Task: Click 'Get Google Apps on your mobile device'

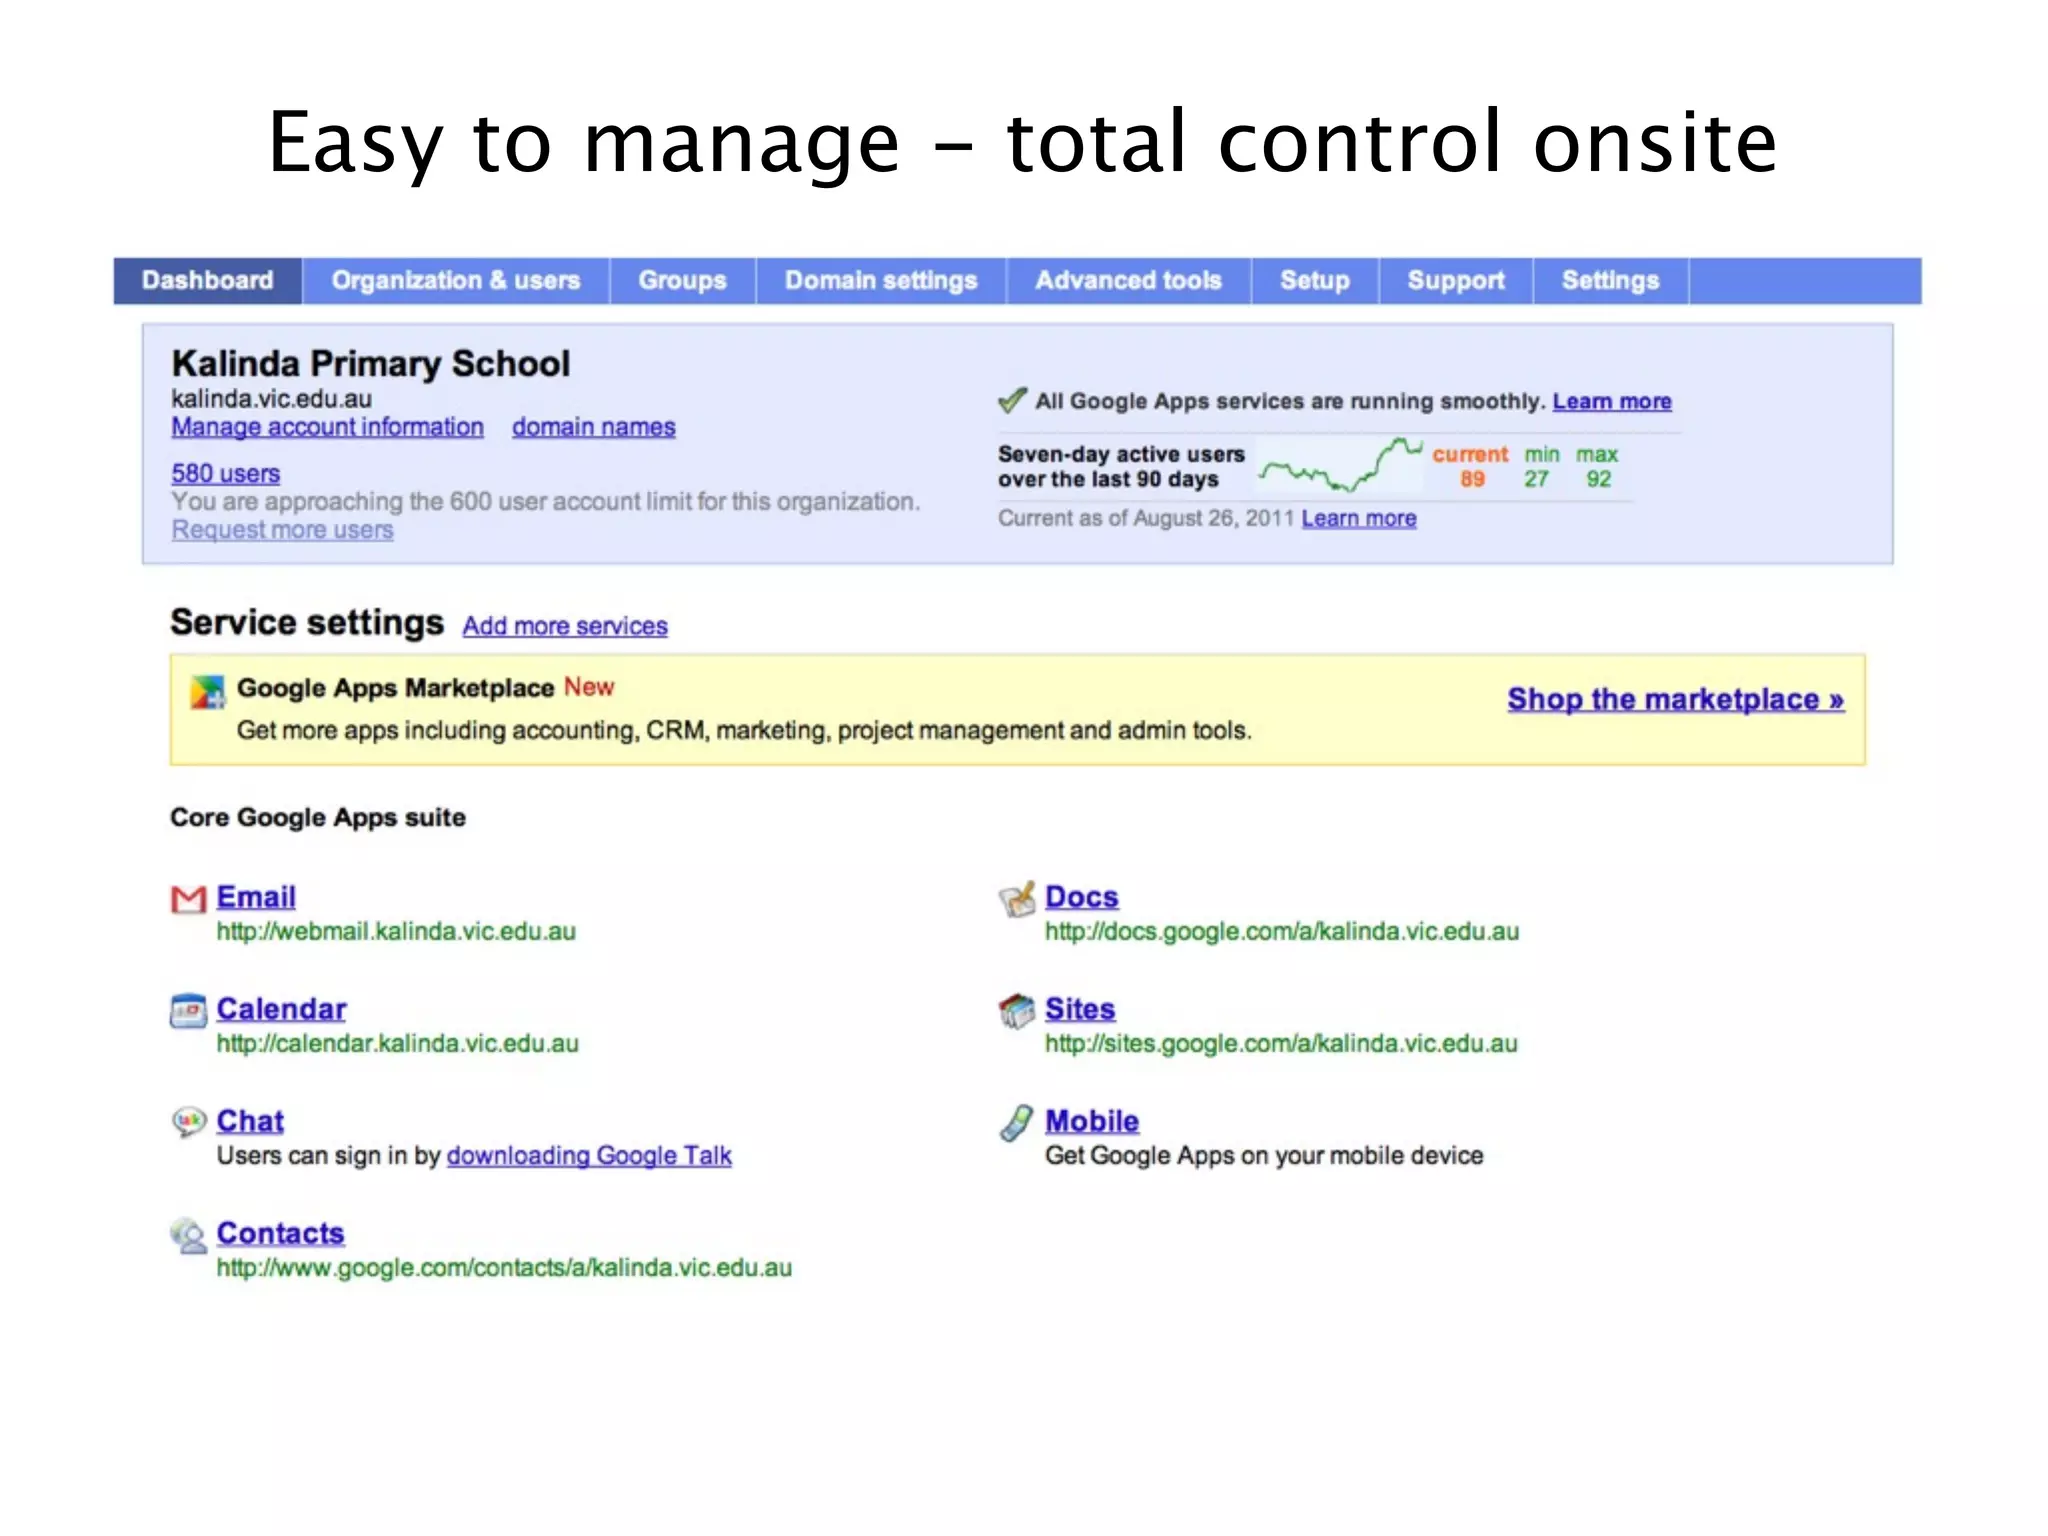Action: click(x=1264, y=1156)
